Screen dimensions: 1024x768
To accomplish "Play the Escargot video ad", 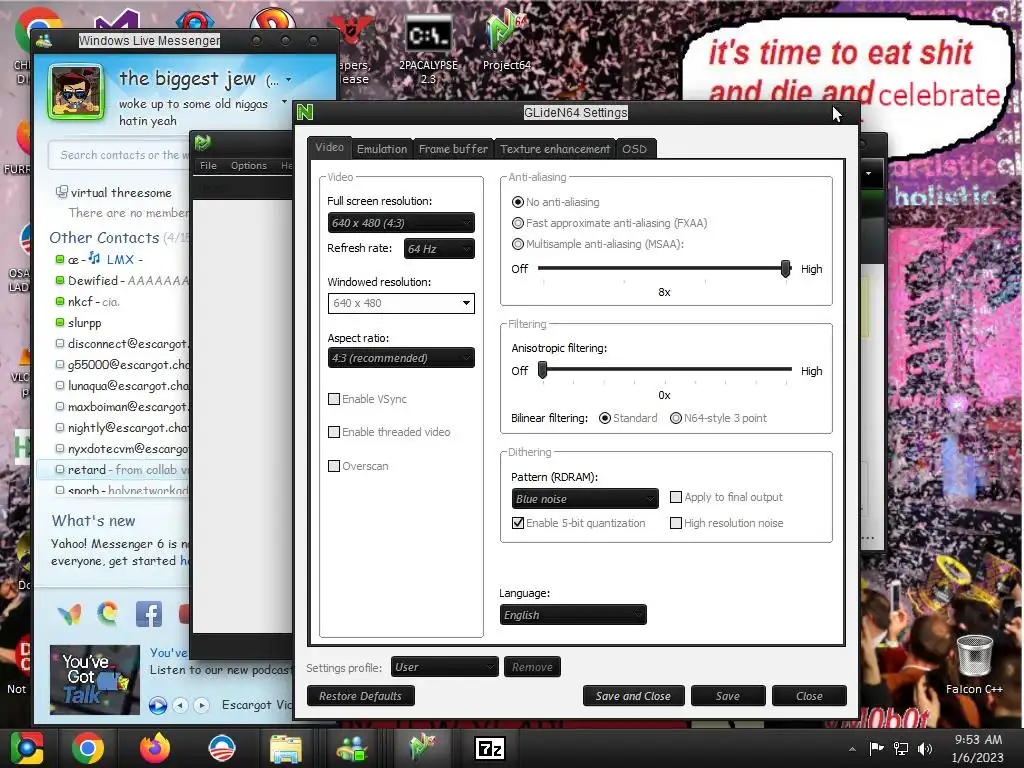I will 157,705.
